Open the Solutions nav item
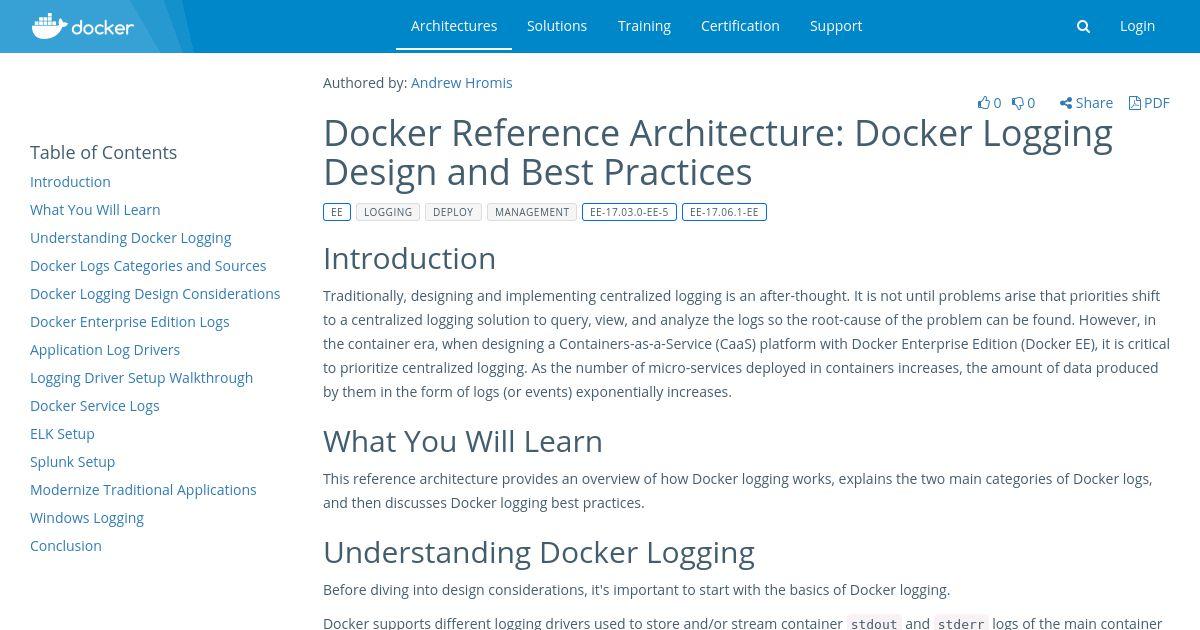Viewport: 1200px width, 630px height. 557,26
